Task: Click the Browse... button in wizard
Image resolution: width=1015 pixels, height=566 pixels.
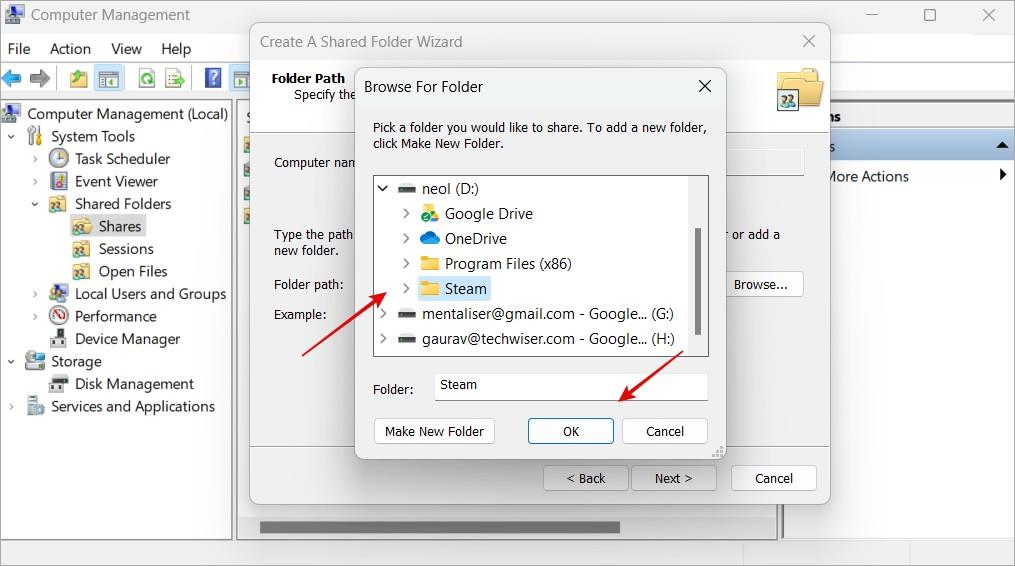Action: 764,284
